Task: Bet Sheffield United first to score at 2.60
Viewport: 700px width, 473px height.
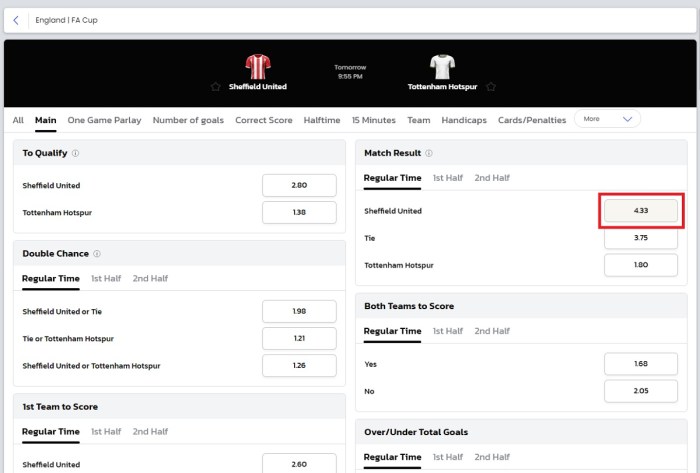Action: point(299,464)
